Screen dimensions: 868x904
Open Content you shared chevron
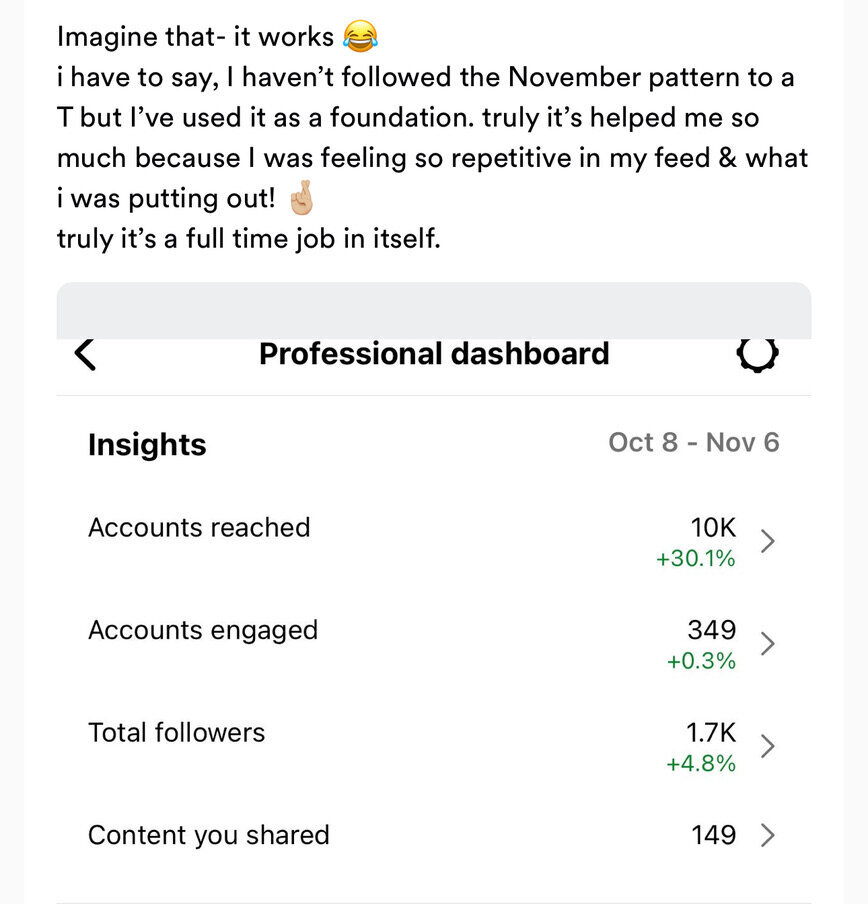point(767,835)
